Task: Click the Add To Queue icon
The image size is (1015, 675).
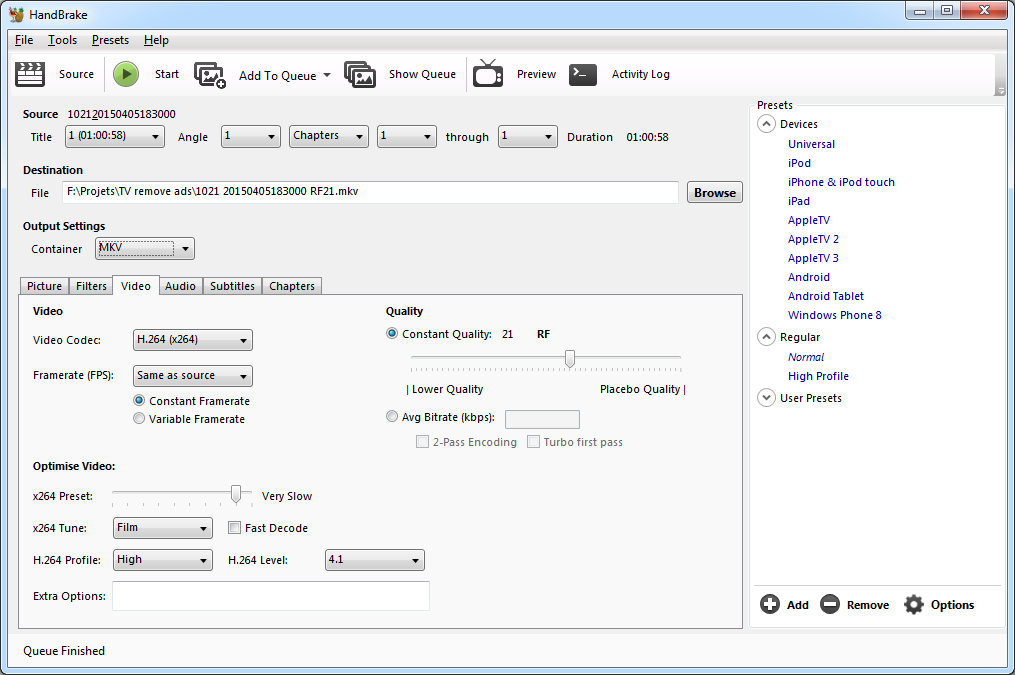Action: point(210,75)
